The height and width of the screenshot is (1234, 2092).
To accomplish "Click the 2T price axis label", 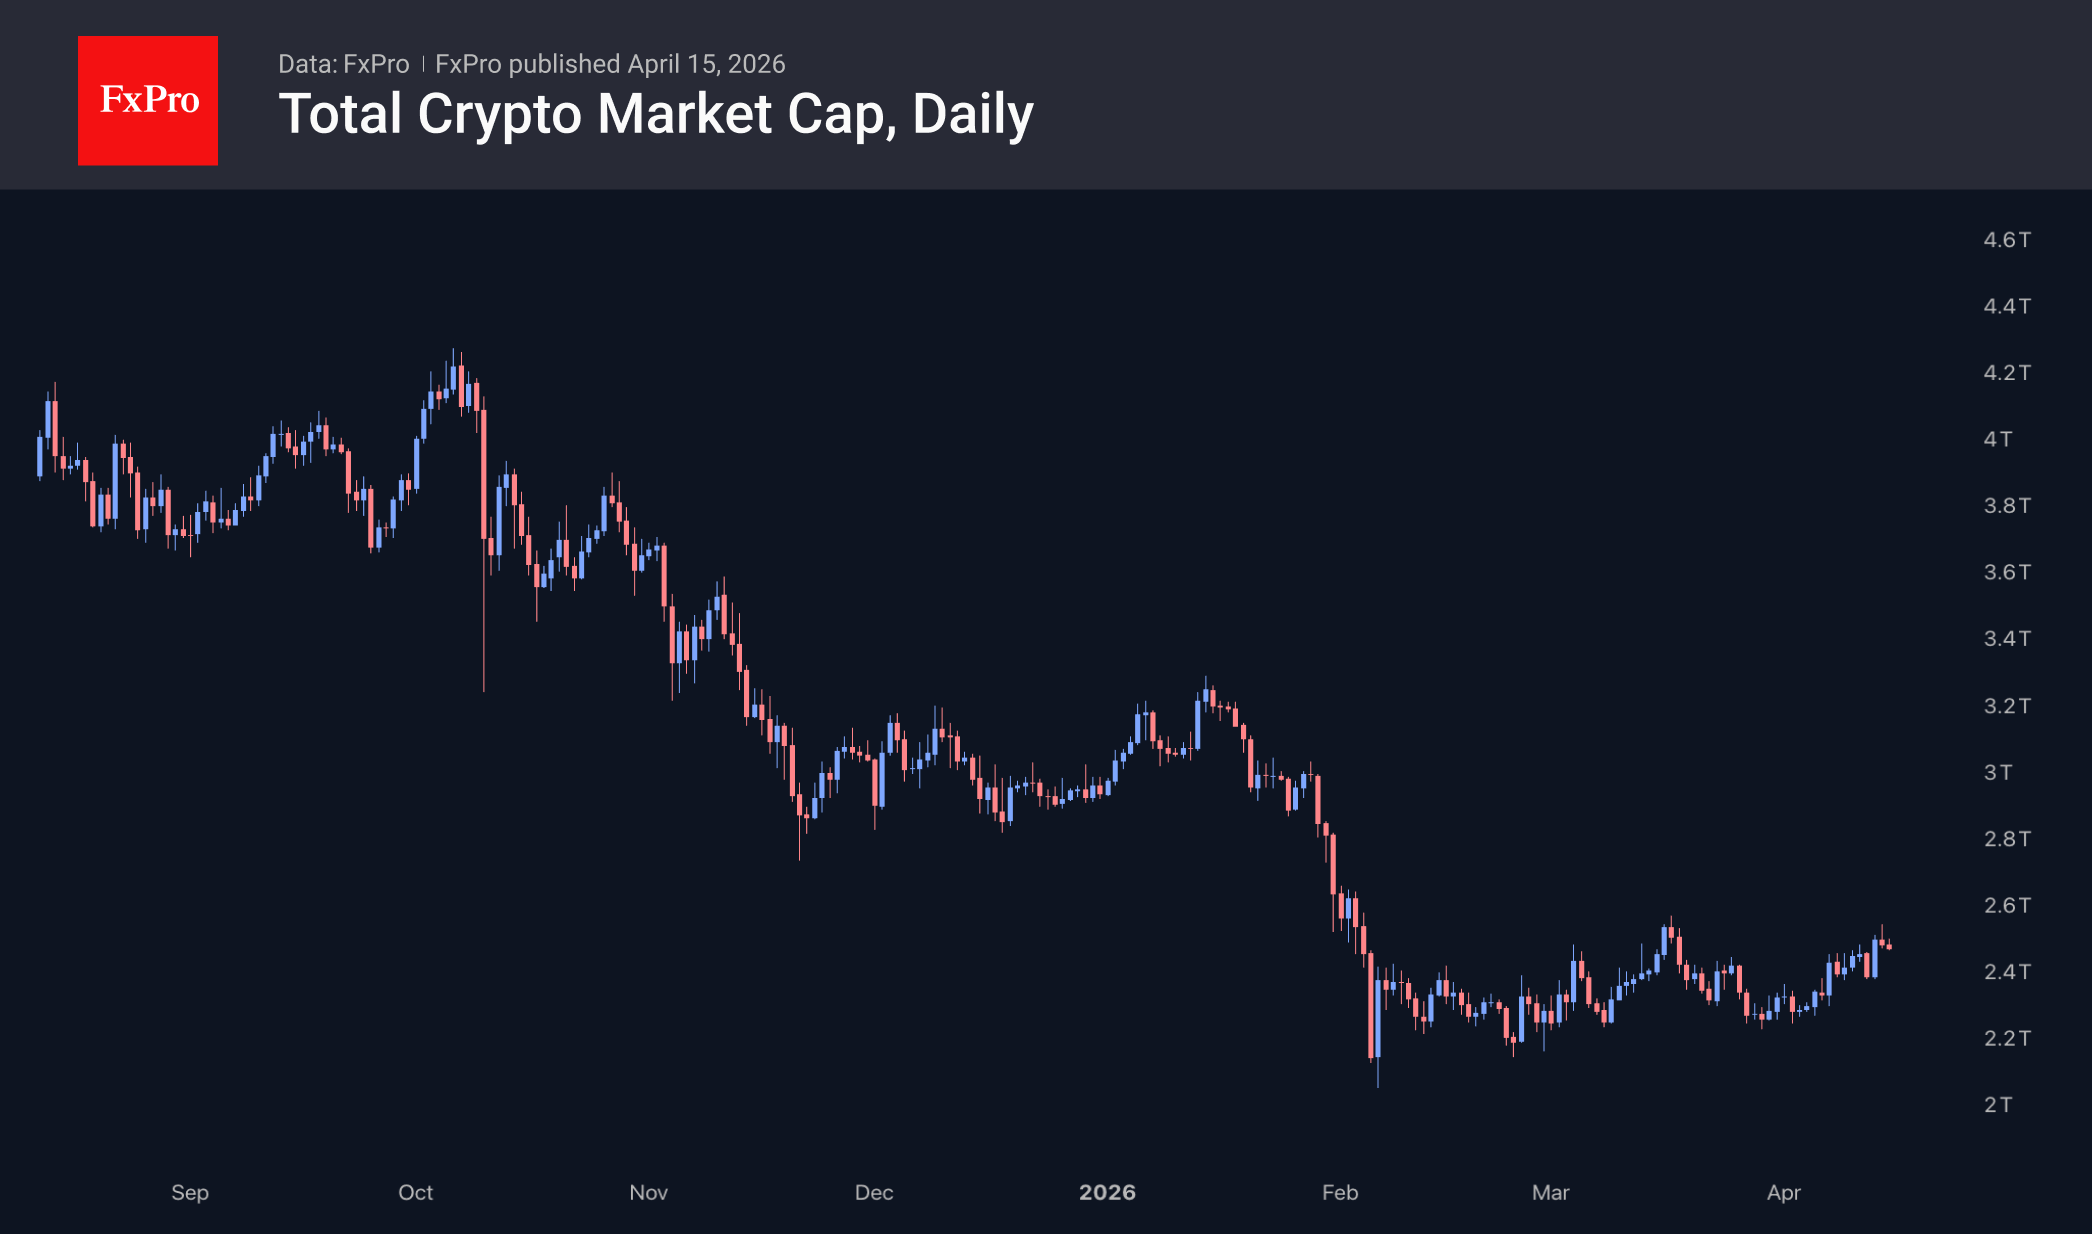I will [x=1997, y=1105].
